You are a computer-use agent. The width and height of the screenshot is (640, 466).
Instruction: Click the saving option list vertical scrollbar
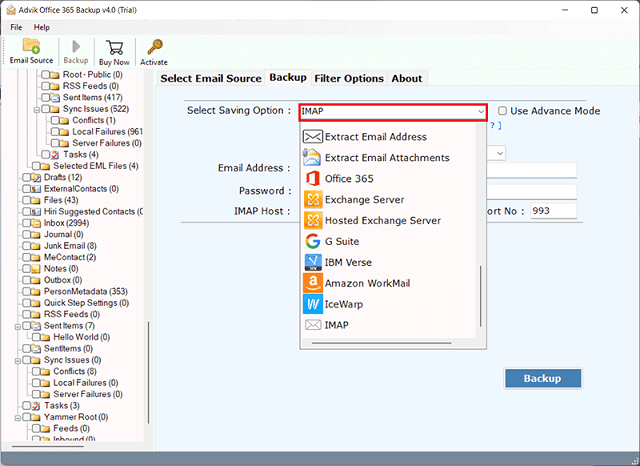point(481,296)
